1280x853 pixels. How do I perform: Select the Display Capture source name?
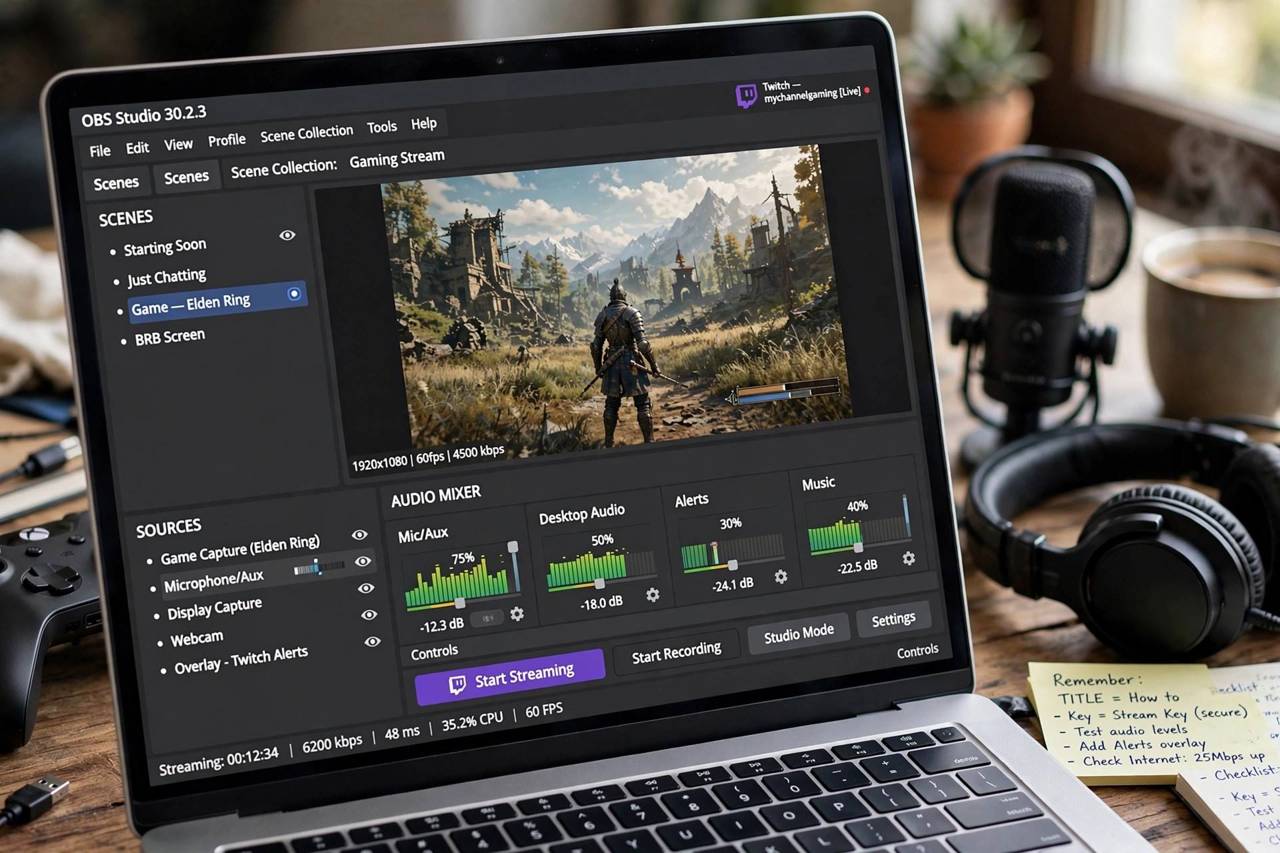214,609
